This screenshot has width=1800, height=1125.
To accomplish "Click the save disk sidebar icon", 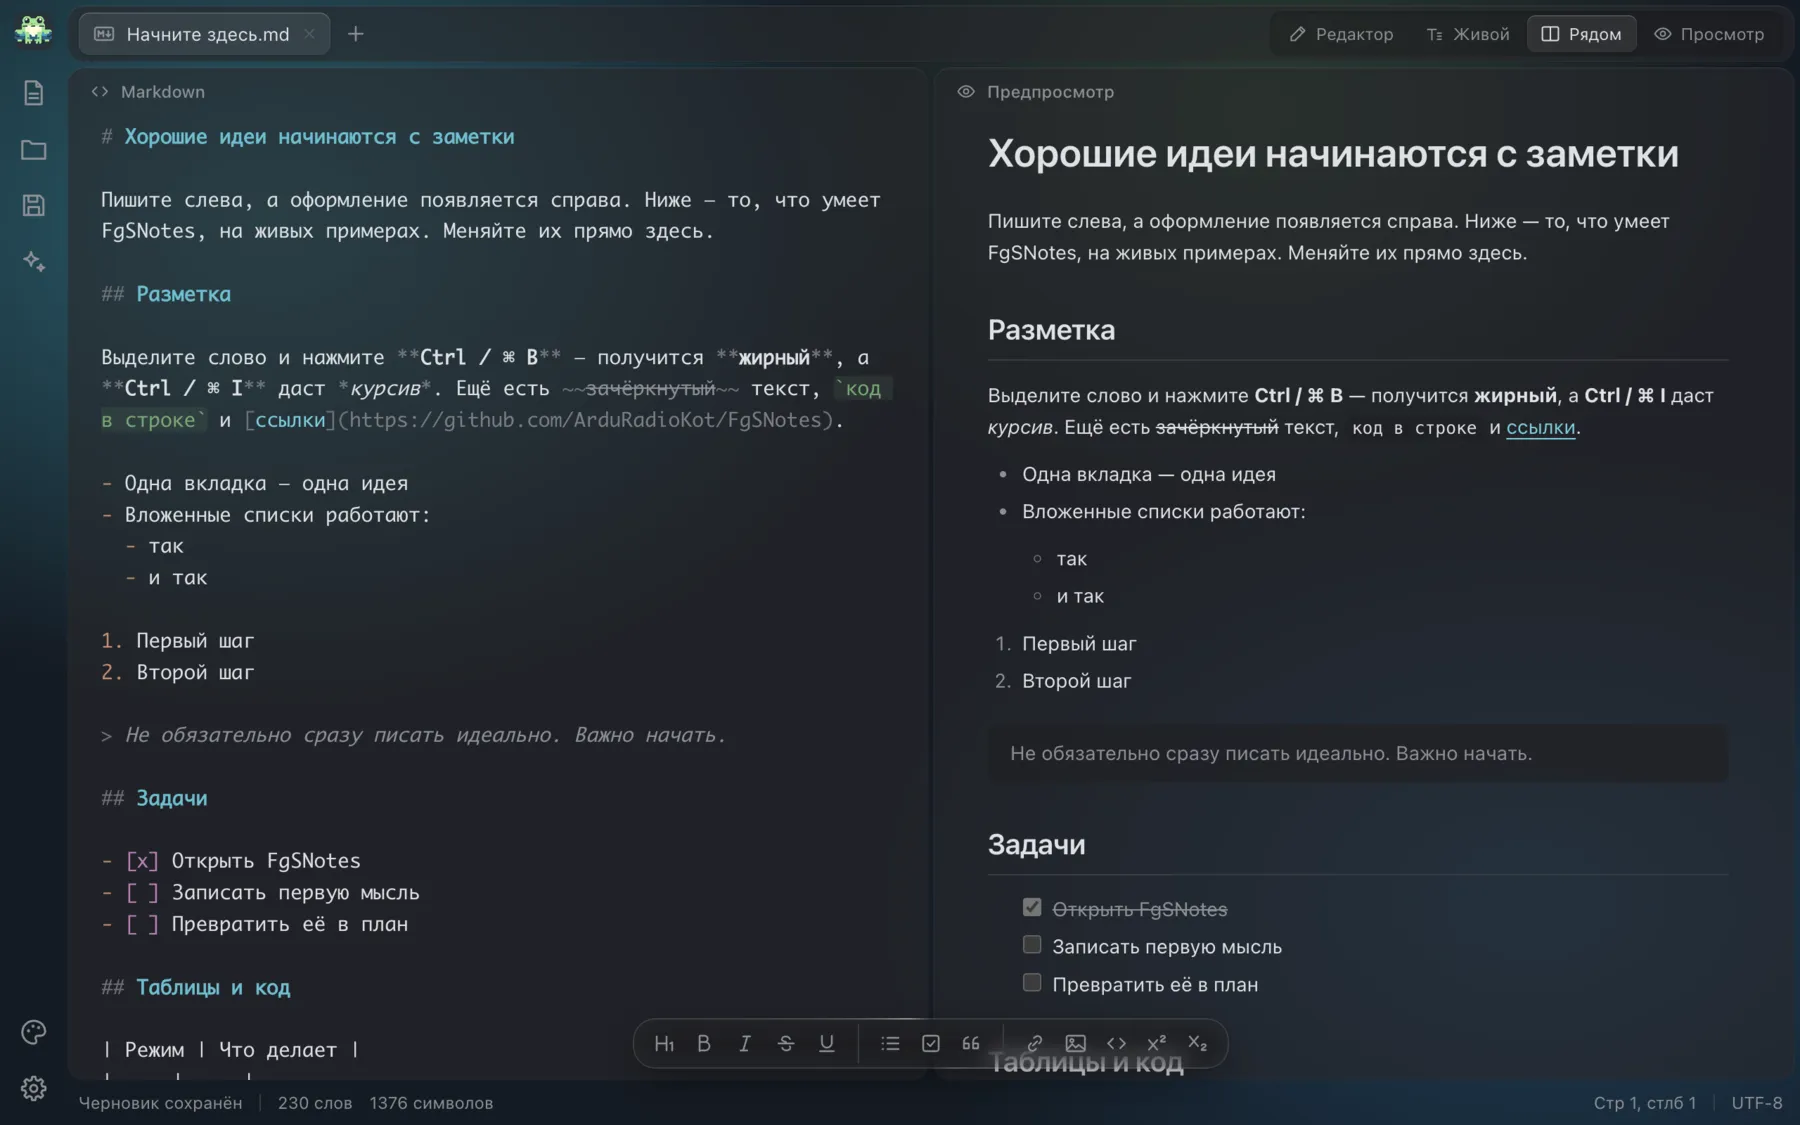I will pos(33,205).
